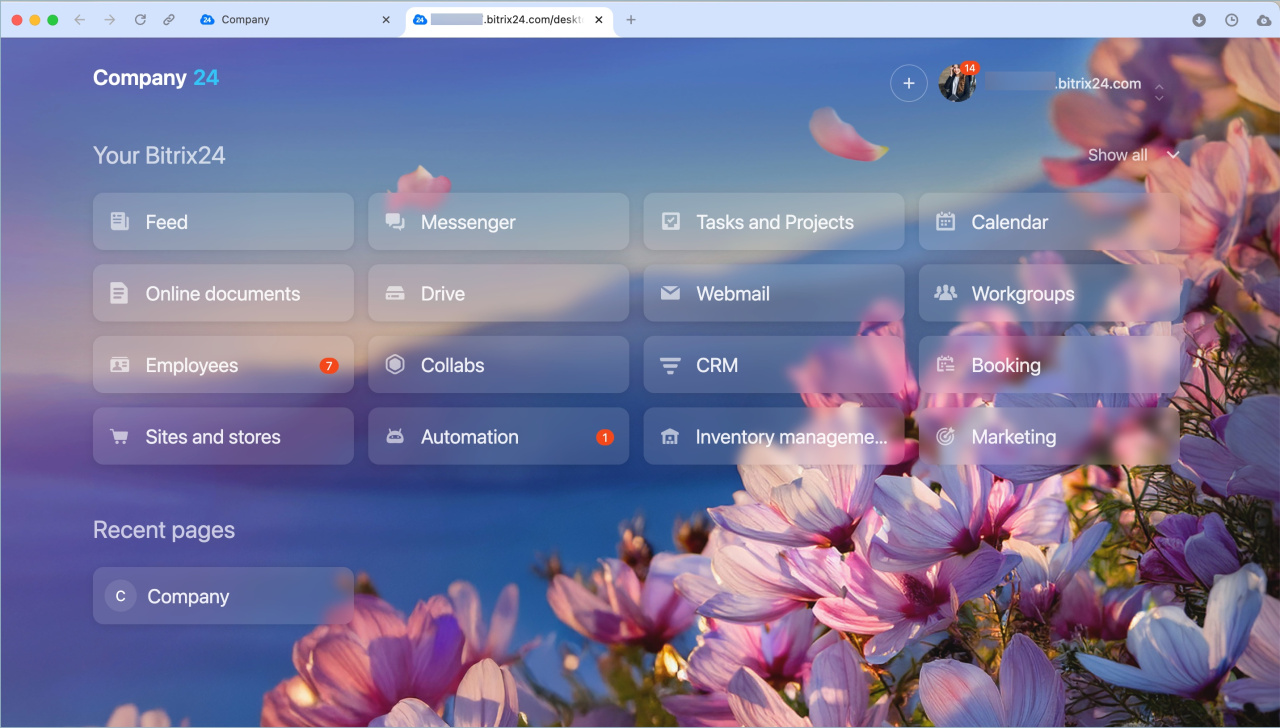This screenshot has height=728, width=1280.
Task: Click the Sites and stores cart icon
Action: click(x=119, y=437)
